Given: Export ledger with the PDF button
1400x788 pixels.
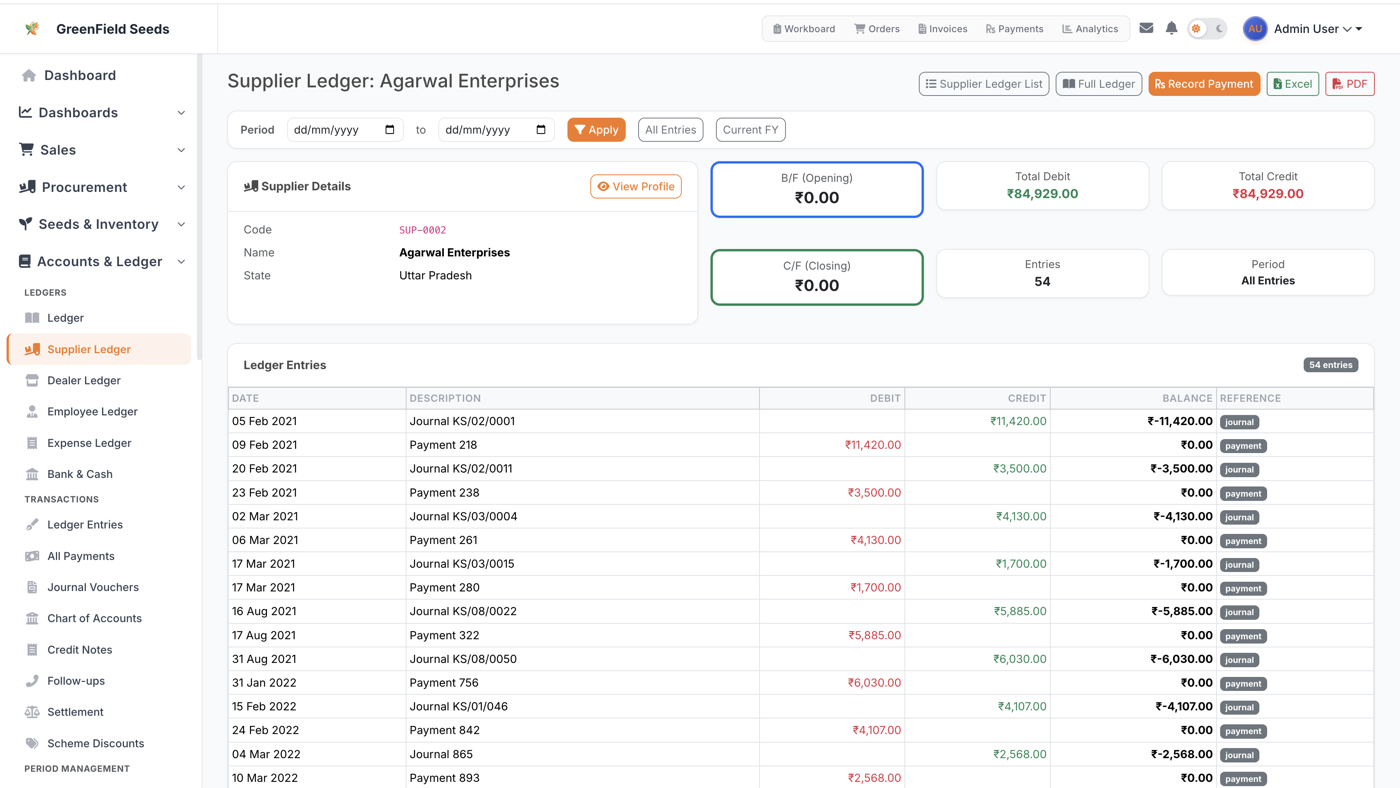Looking at the screenshot, I should (1349, 84).
